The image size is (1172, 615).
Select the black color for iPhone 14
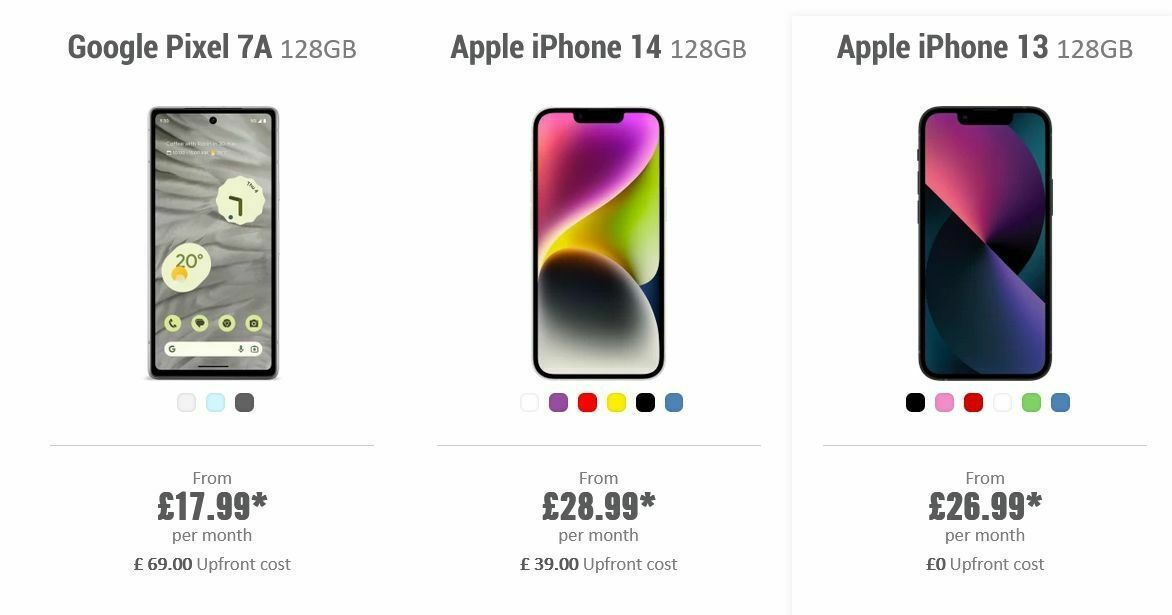647,402
